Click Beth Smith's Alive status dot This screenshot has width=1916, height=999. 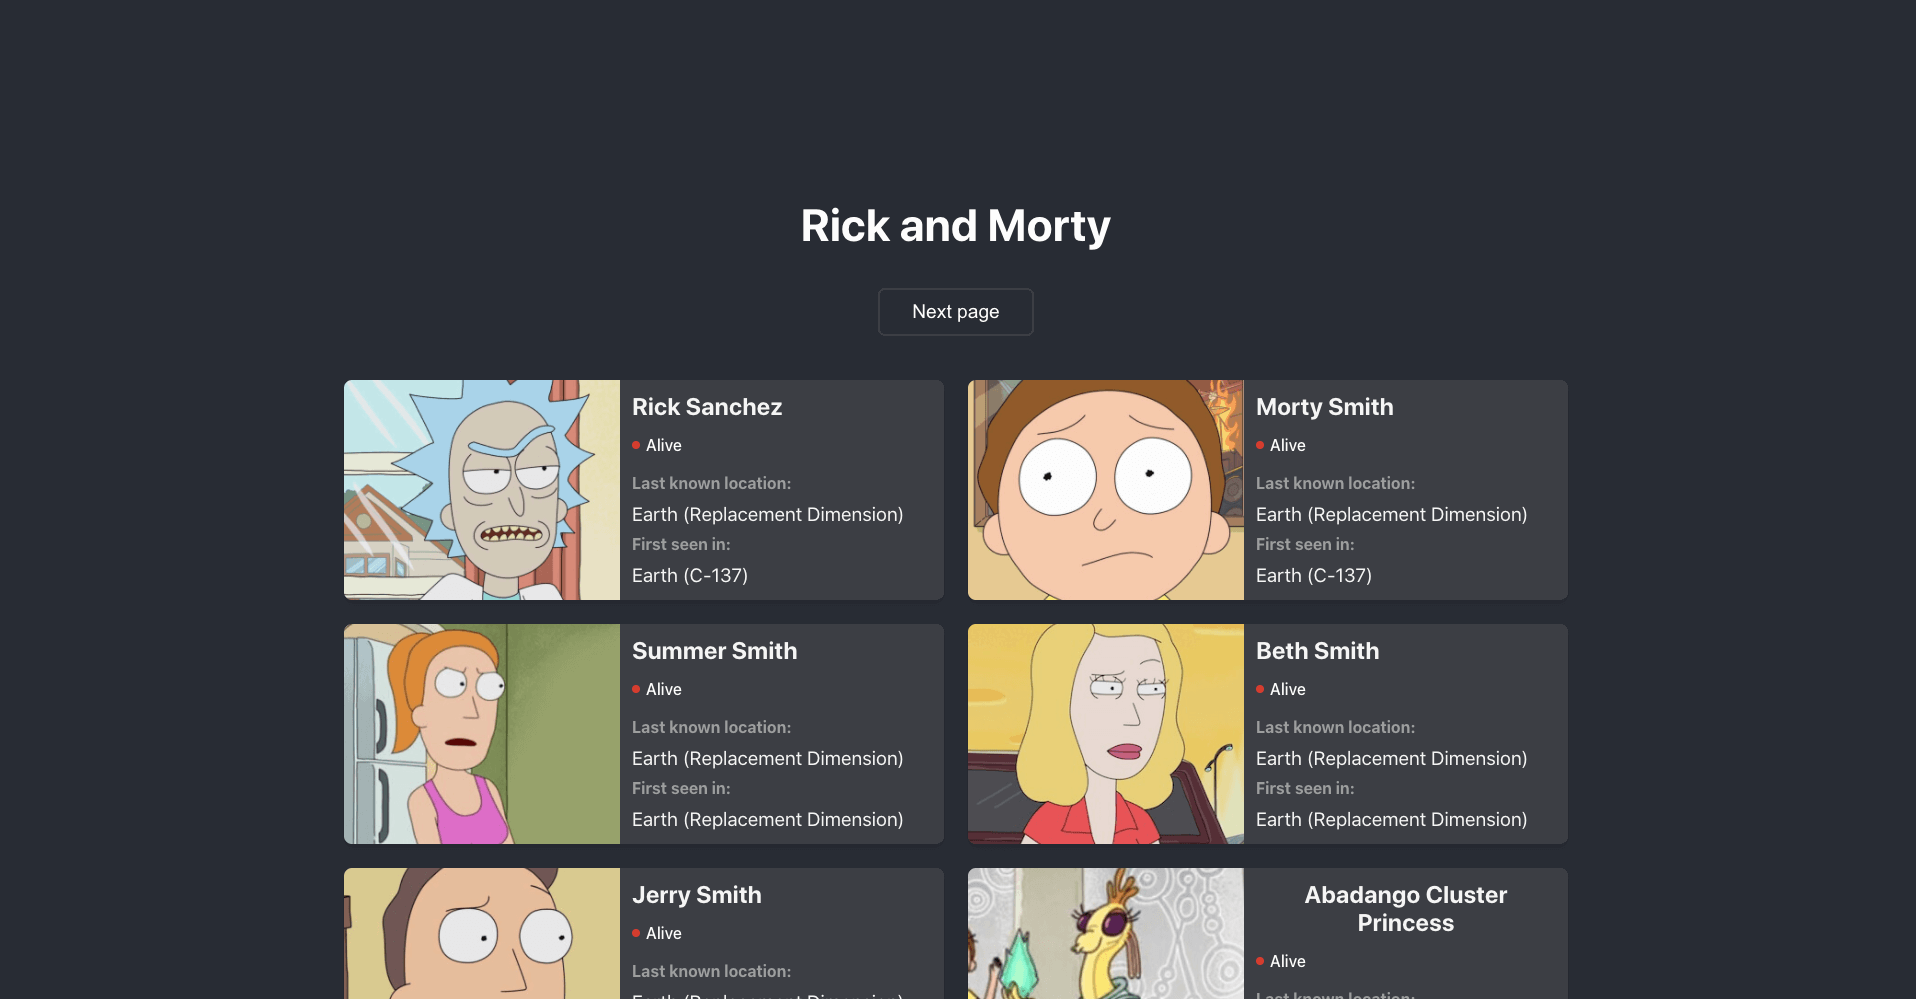(x=1260, y=689)
